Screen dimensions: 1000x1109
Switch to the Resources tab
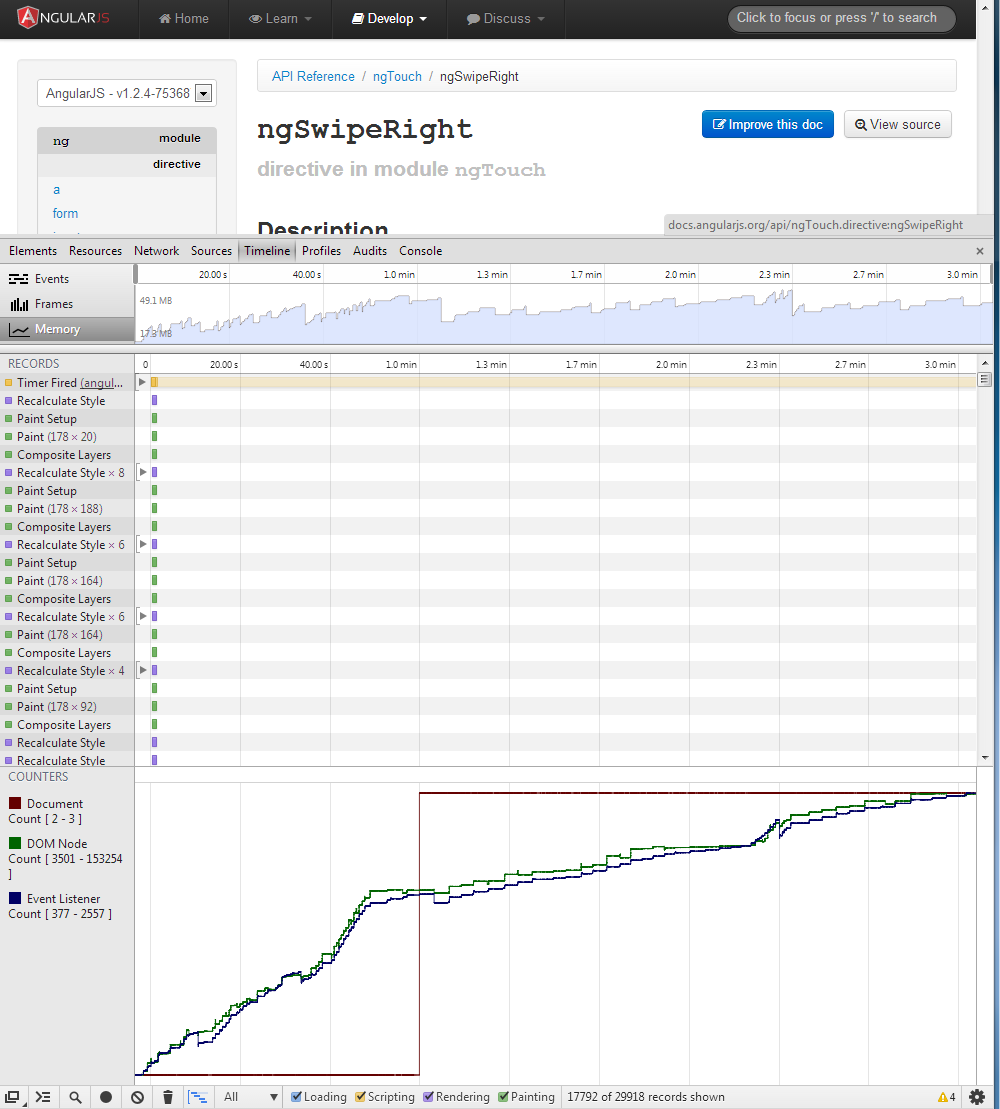pyautogui.click(x=95, y=251)
